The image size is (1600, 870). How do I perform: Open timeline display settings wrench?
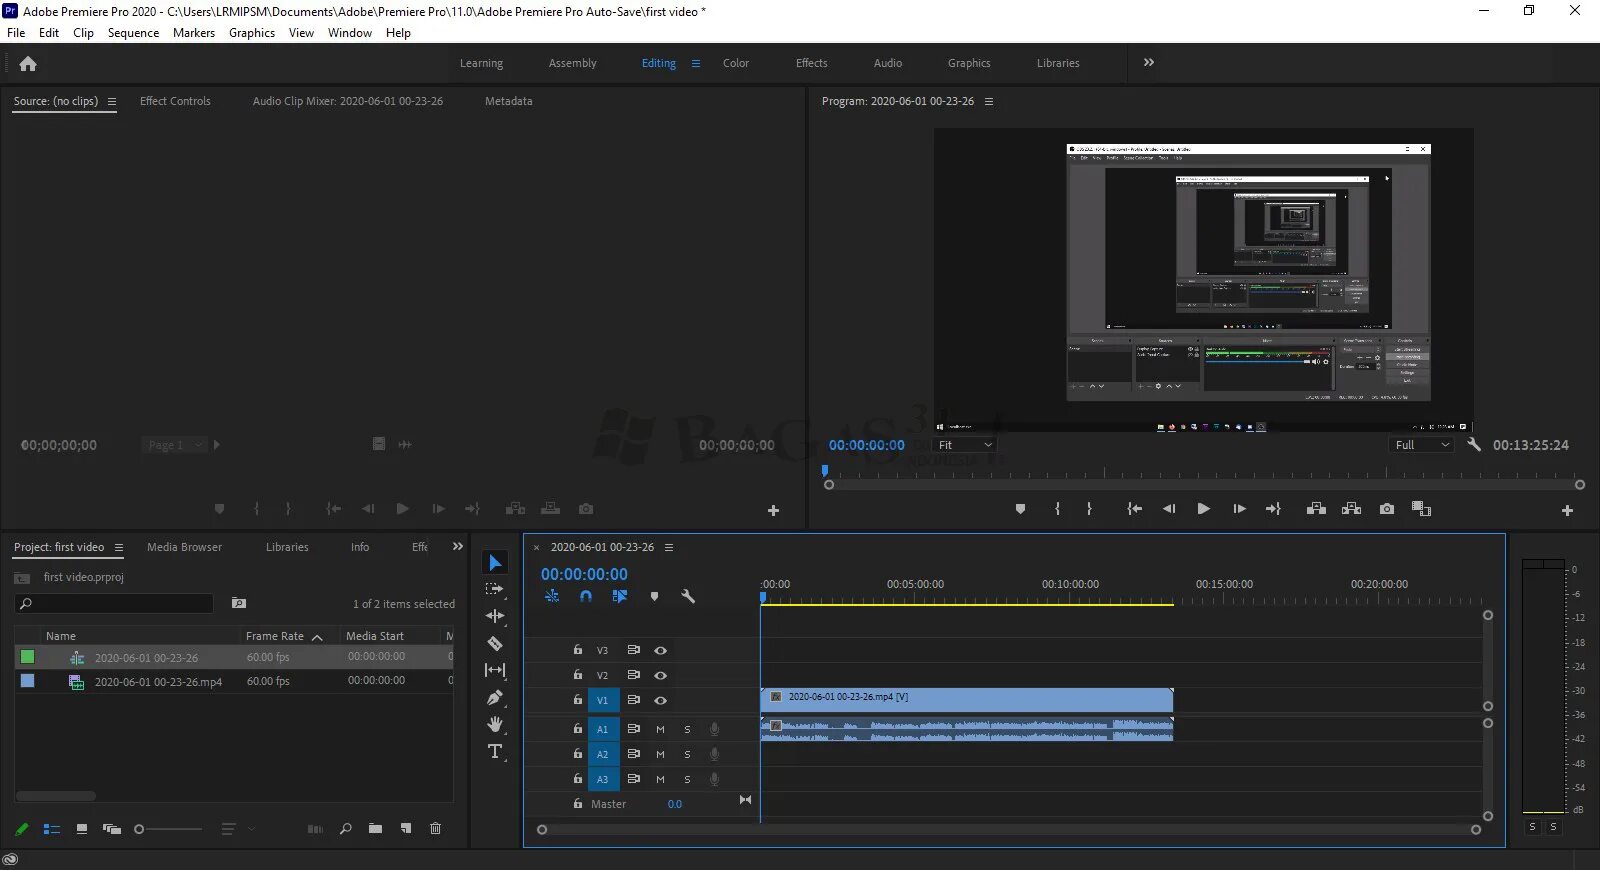(687, 596)
